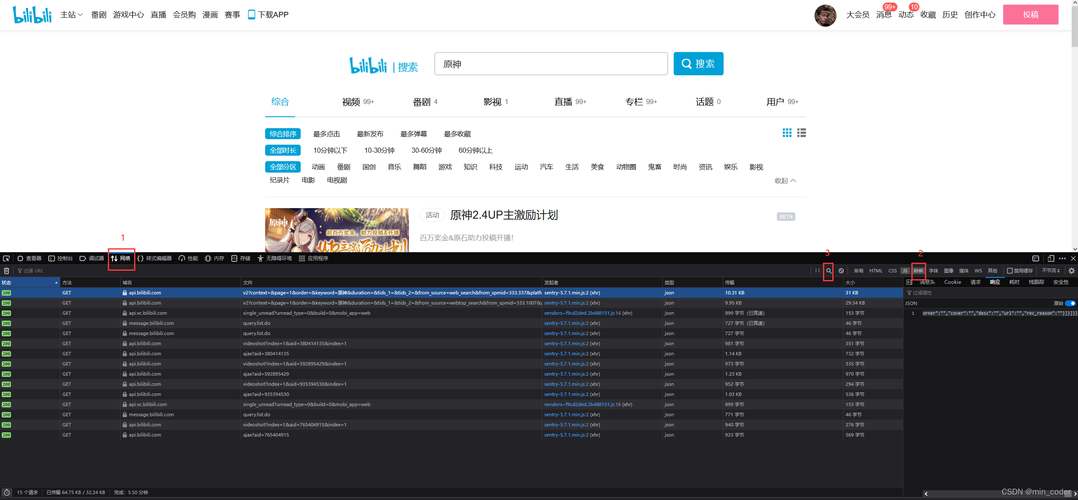Click the bilibili logo in top navigation
This screenshot has height=500, width=1078.
point(32,14)
